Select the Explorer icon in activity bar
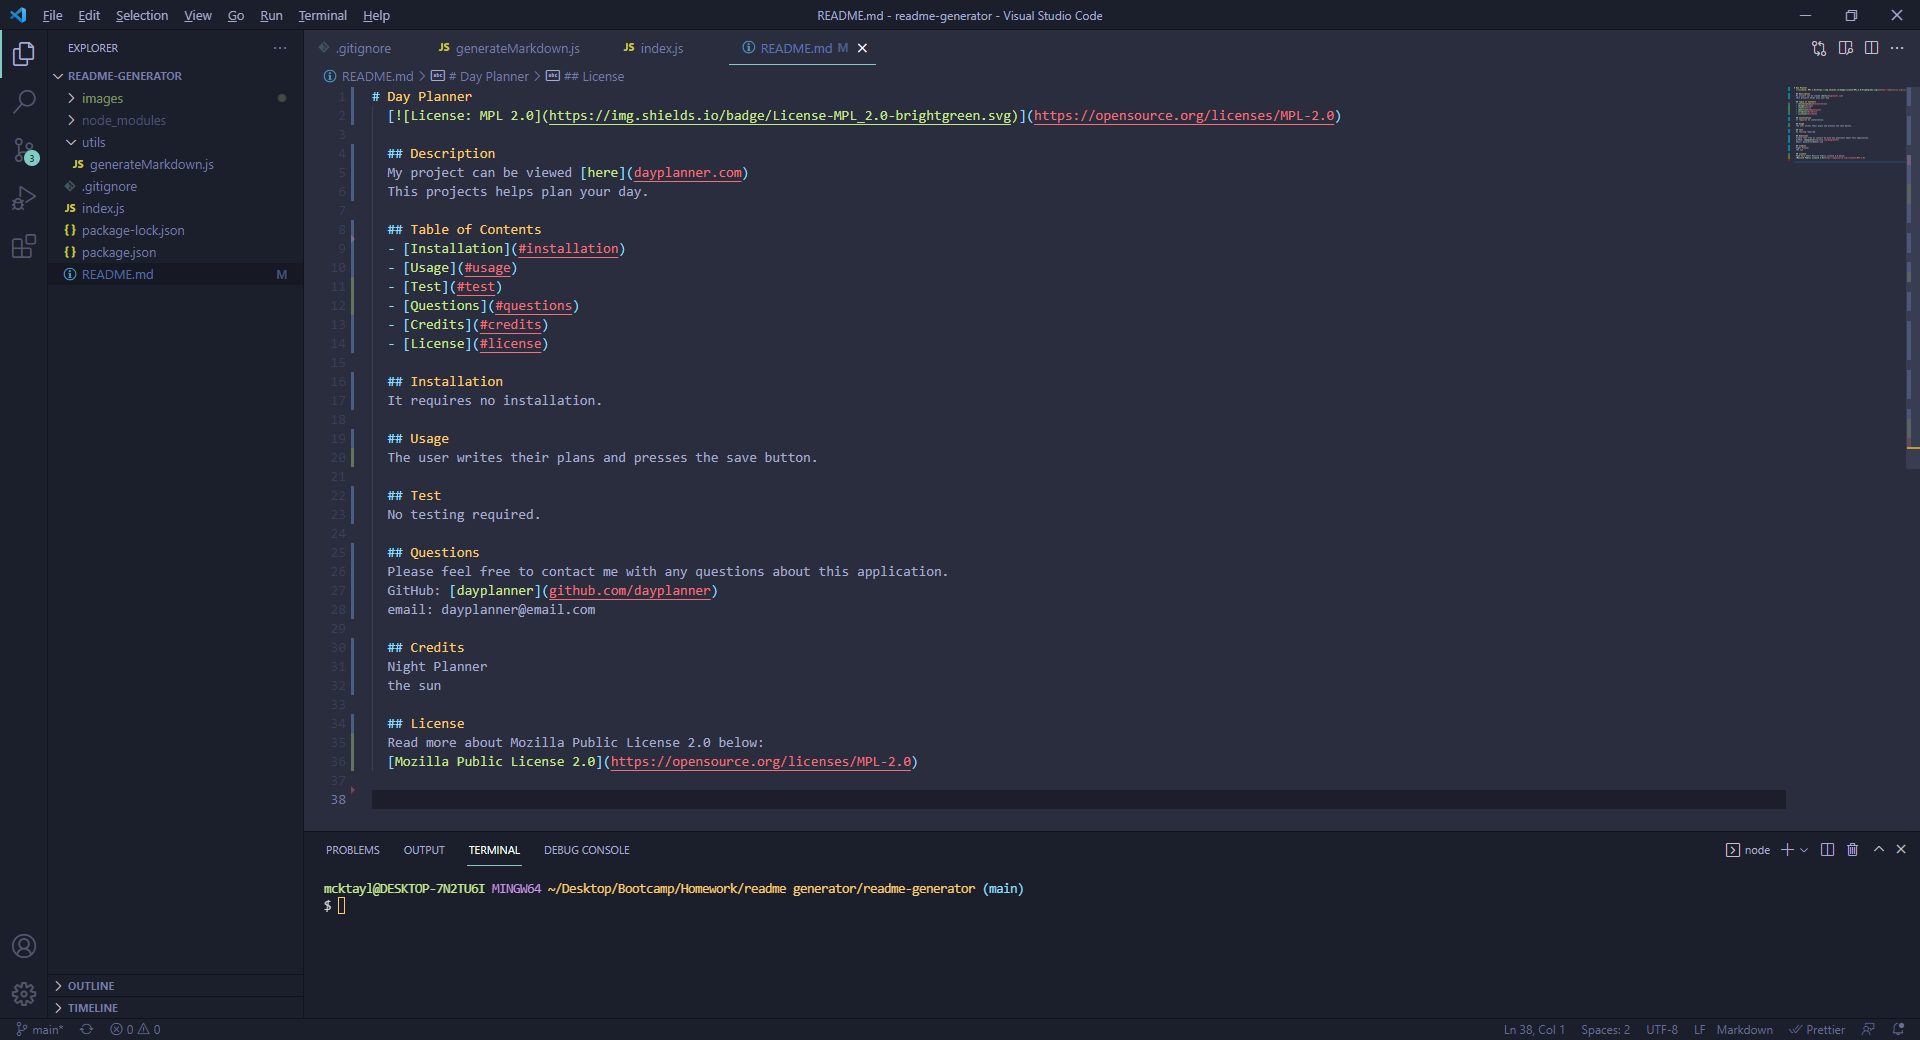 (24, 55)
